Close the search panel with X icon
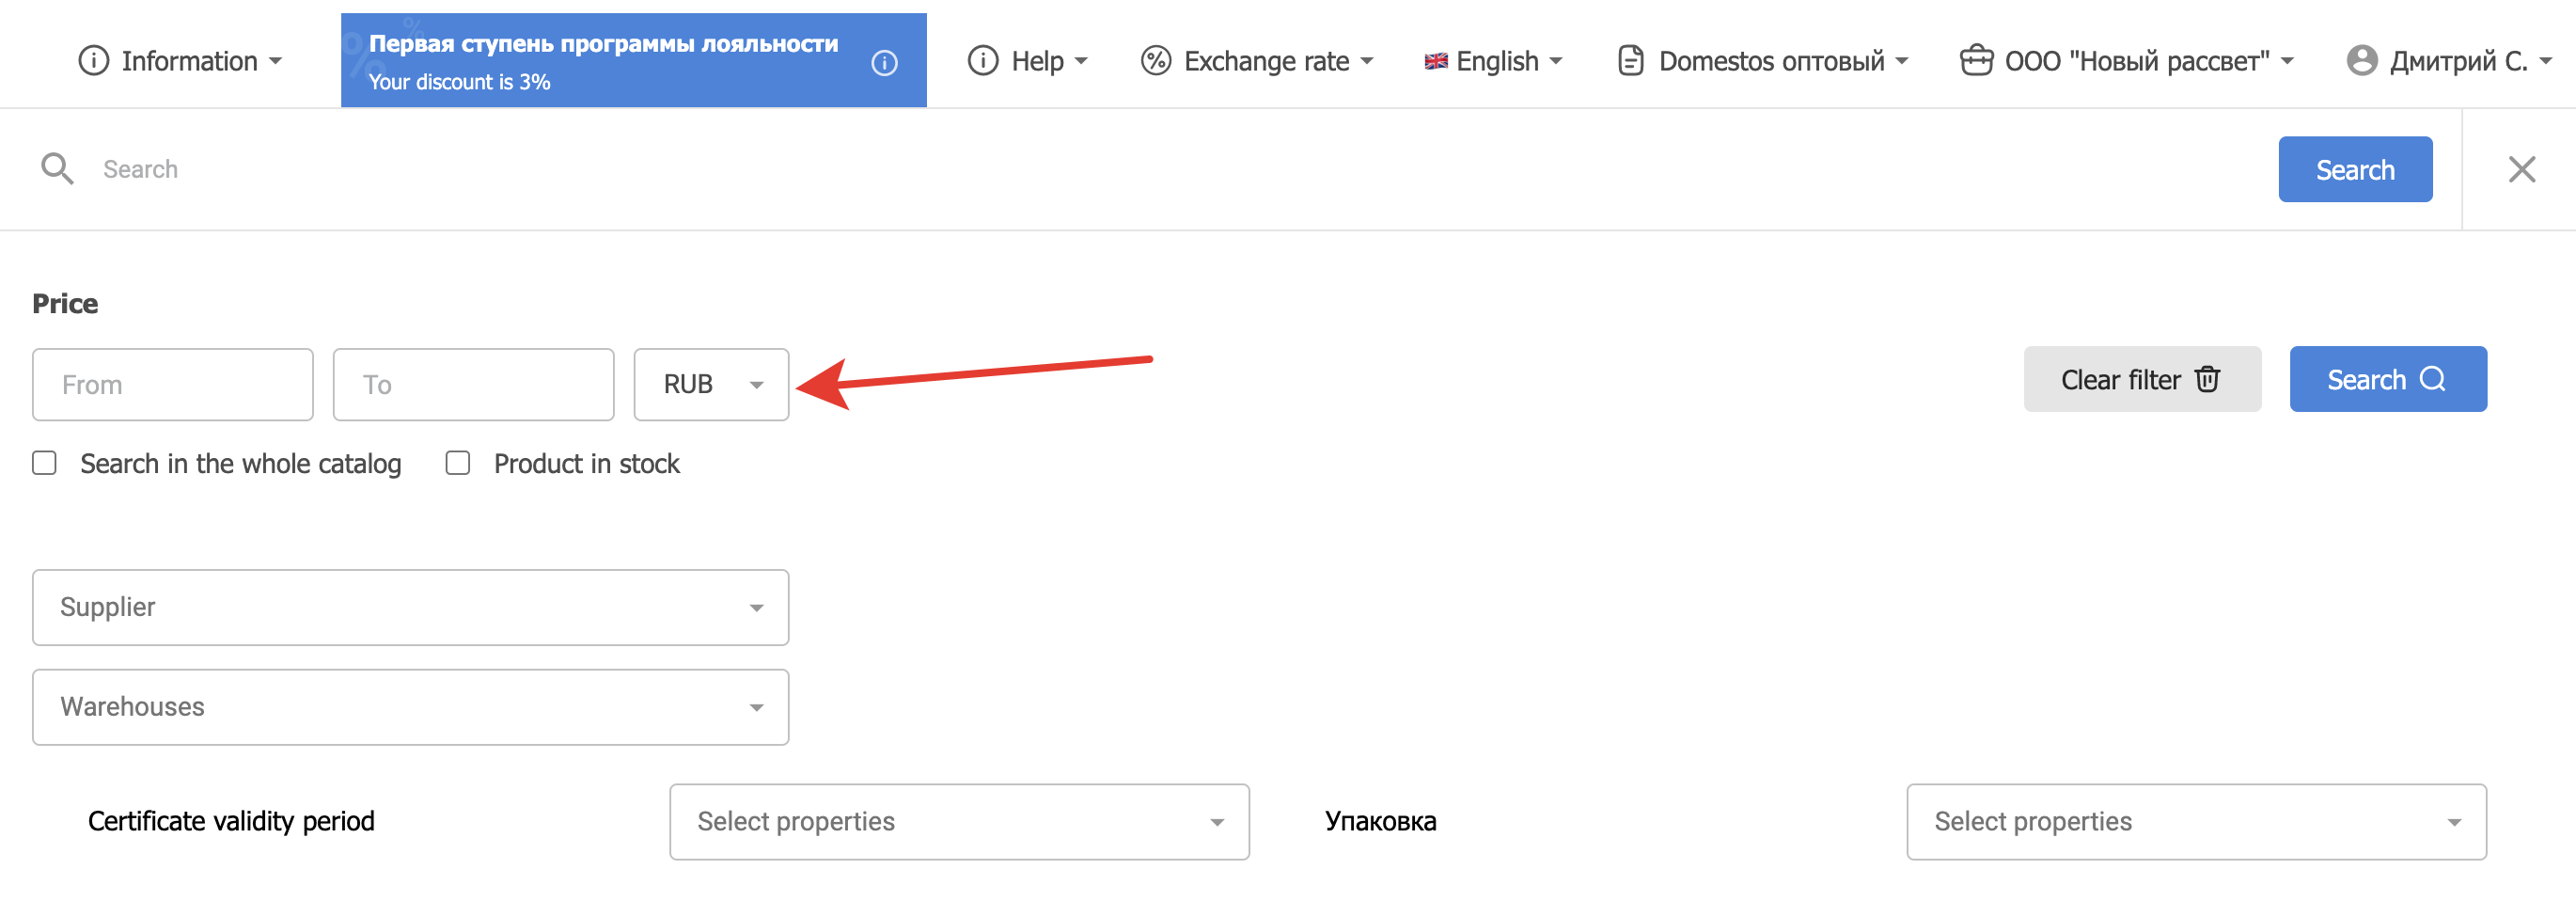Image resolution: width=2576 pixels, height=901 pixels. (x=2521, y=169)
